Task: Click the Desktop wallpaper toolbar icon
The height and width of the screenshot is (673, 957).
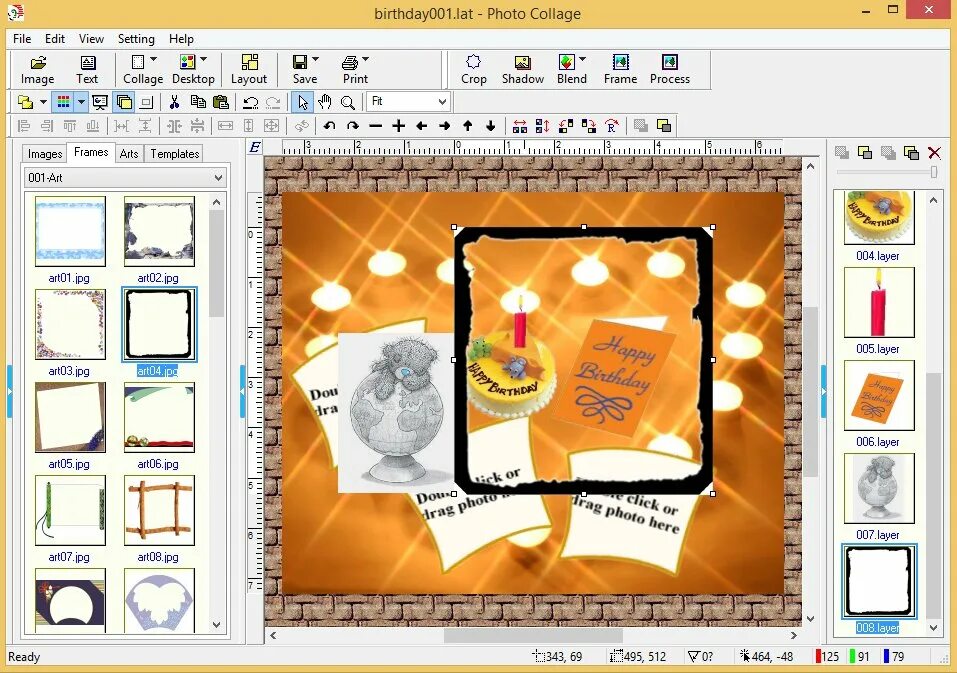Action: point(187,62)
